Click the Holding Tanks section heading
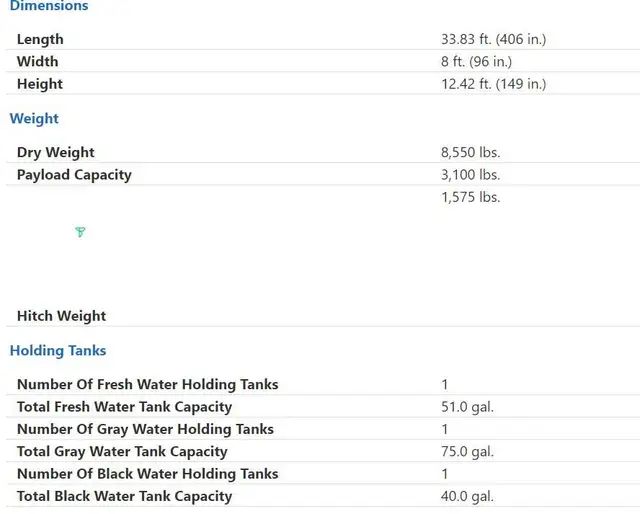640x514 pixels. [58, 350]
